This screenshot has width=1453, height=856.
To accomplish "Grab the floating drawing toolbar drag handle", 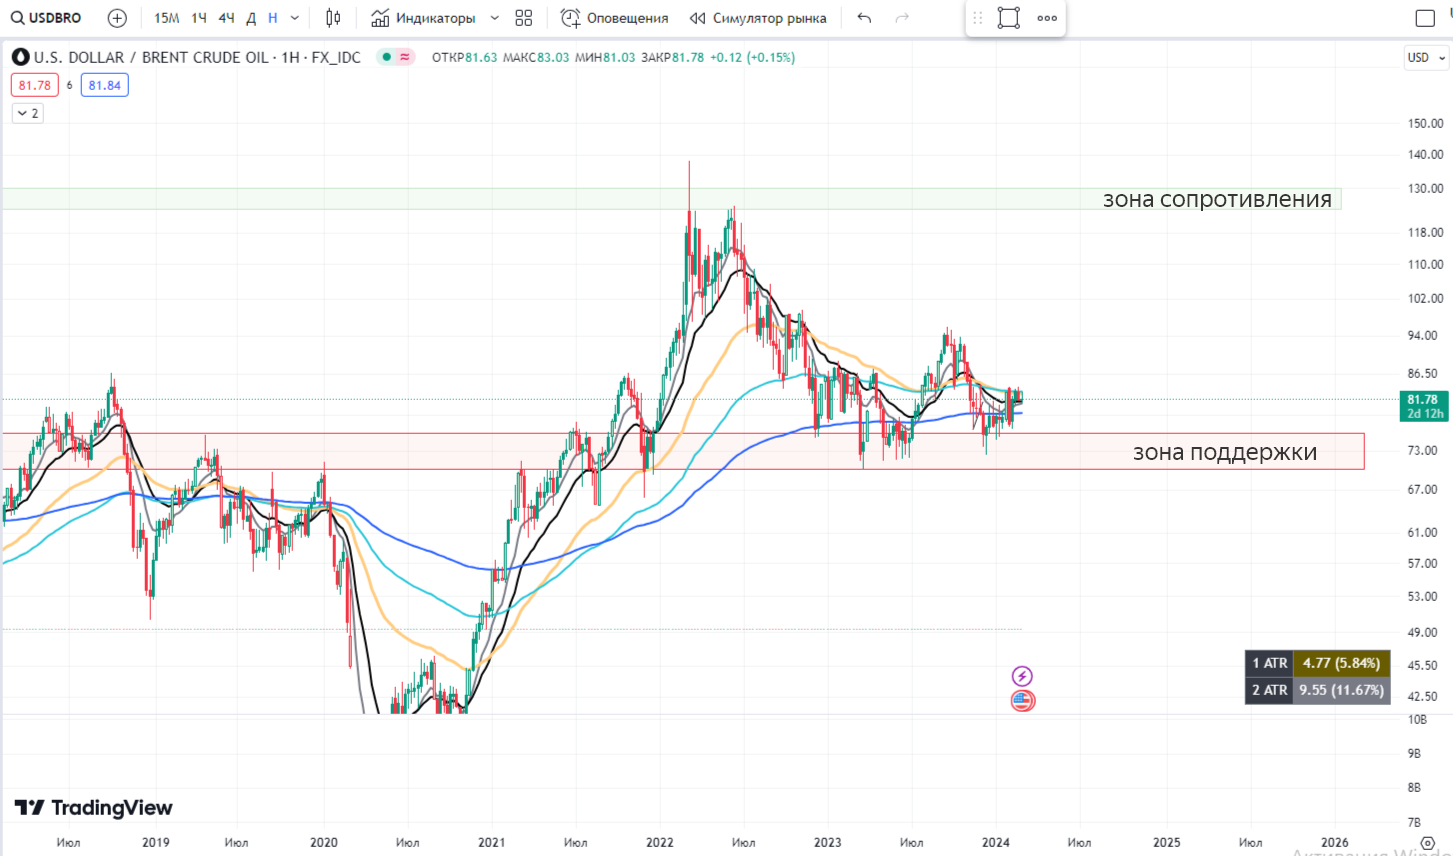I will (x=978, y=18).
